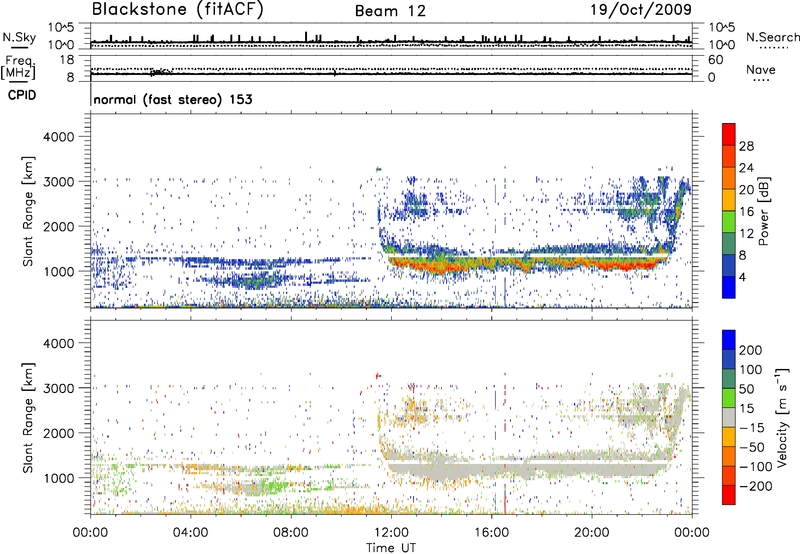Click the 'Velocity [m s-1]' colorbar label
This screenshot has height=554, width=800.
782,418
